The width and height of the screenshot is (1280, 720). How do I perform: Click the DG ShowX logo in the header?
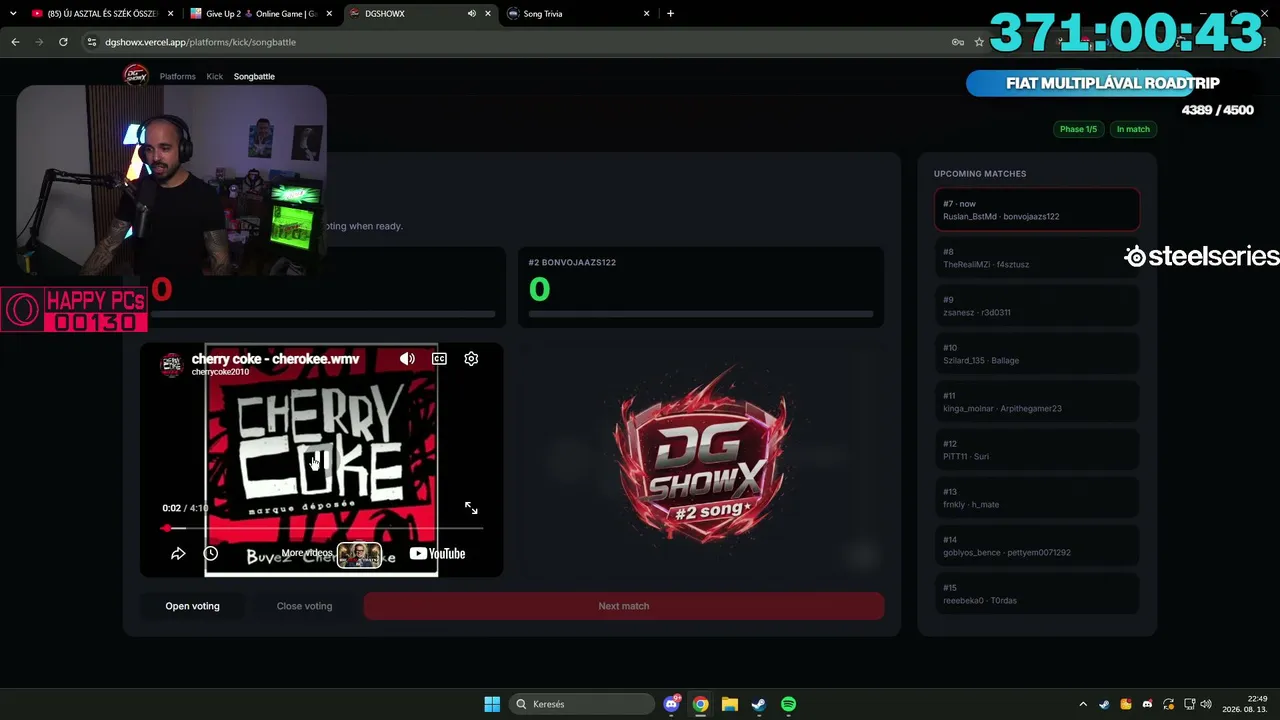[136, 75]
